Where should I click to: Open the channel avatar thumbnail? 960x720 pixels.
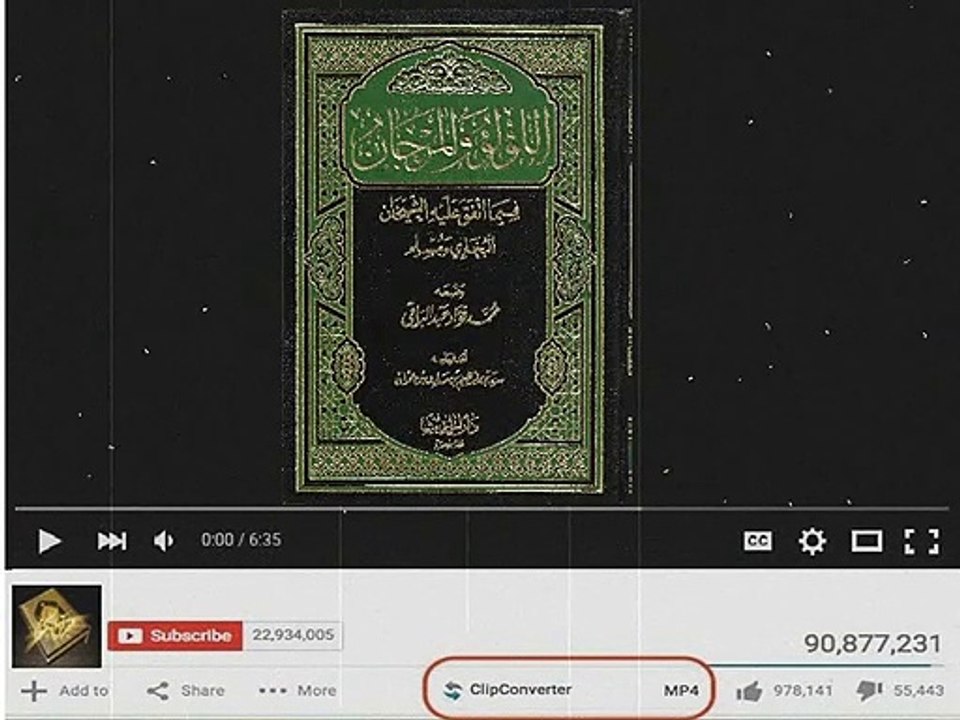[57, 626]
